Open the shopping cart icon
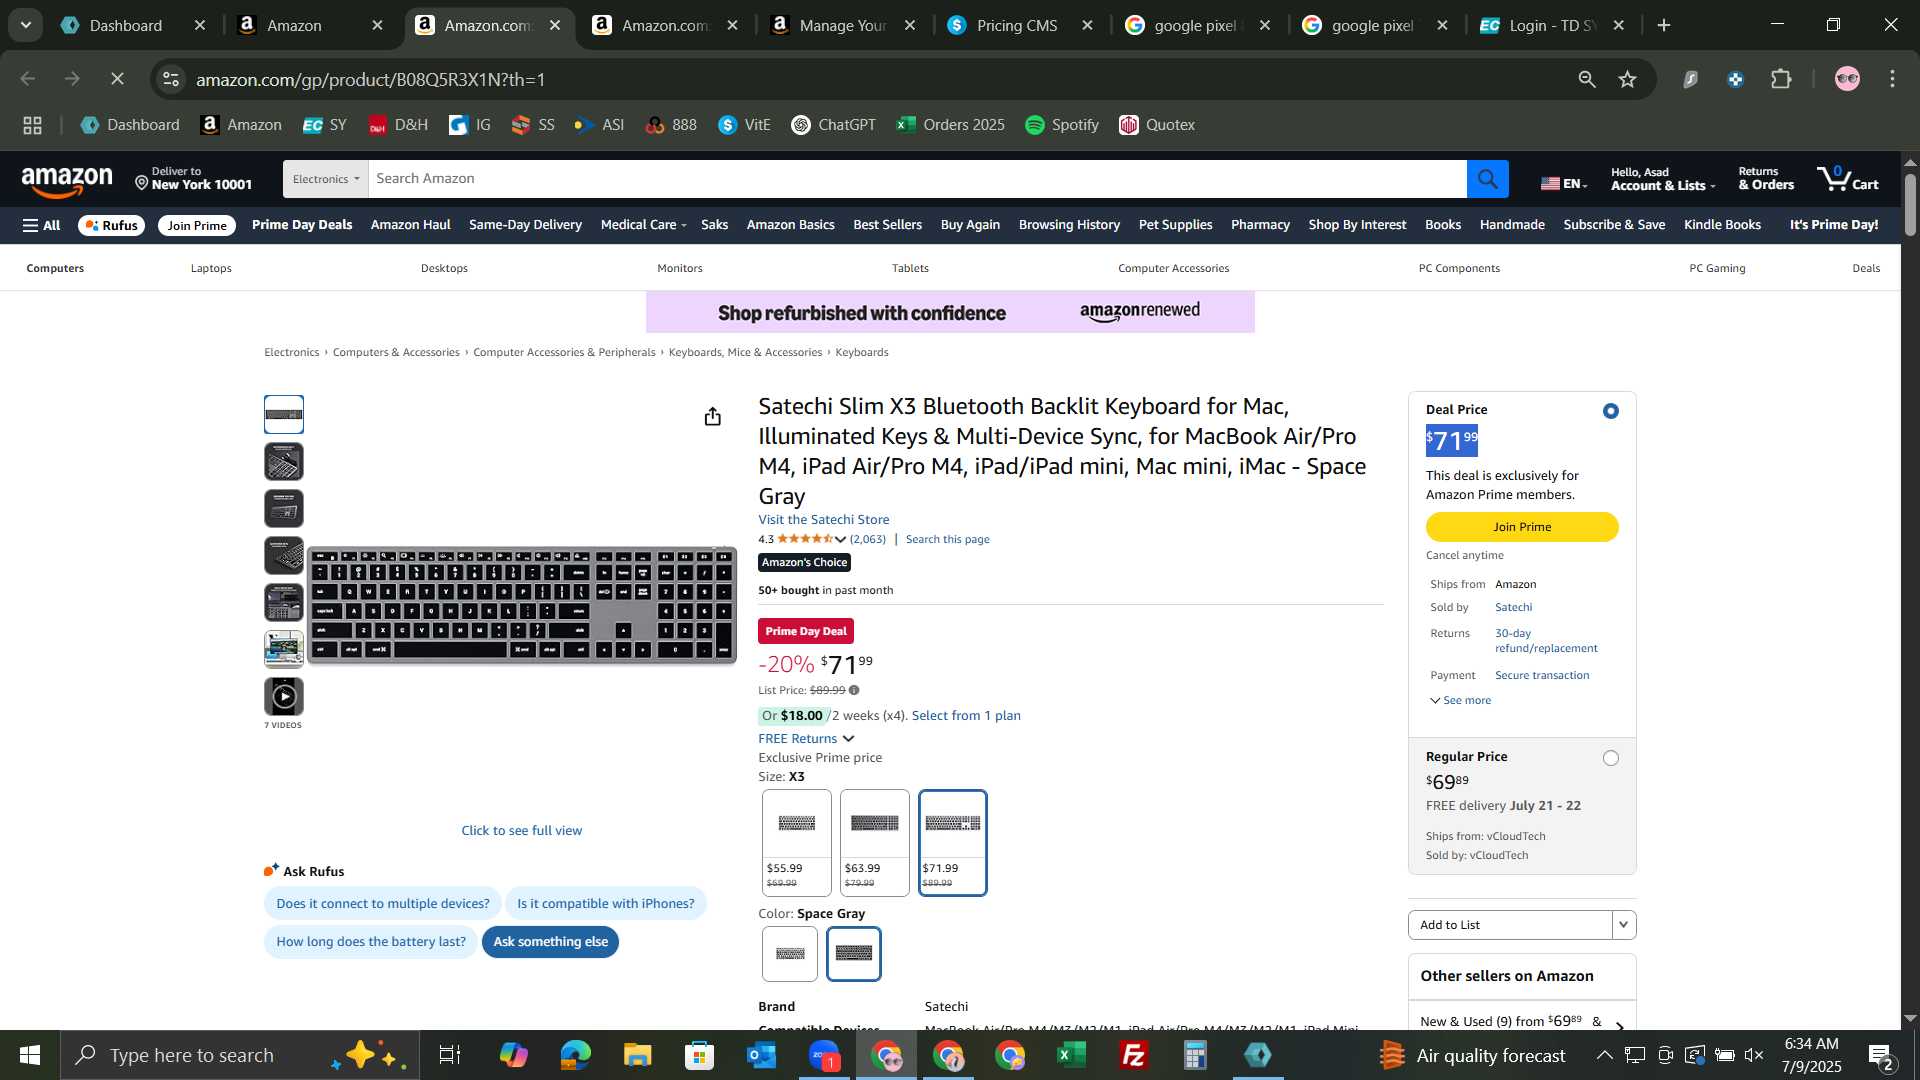1920x1080 pixels. pos(1848,179)
